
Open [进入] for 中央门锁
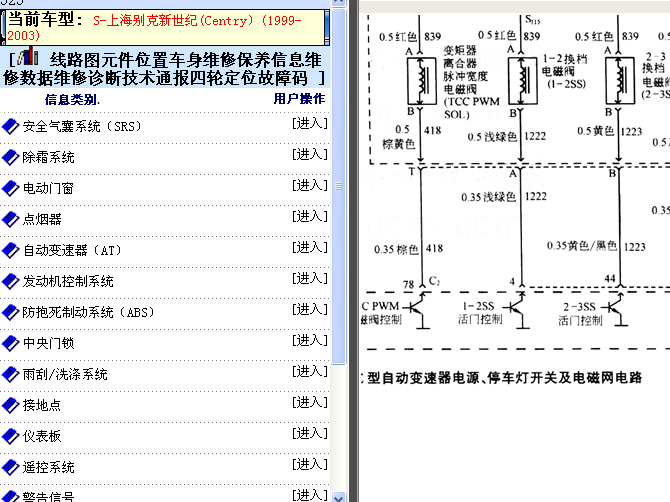310,340
